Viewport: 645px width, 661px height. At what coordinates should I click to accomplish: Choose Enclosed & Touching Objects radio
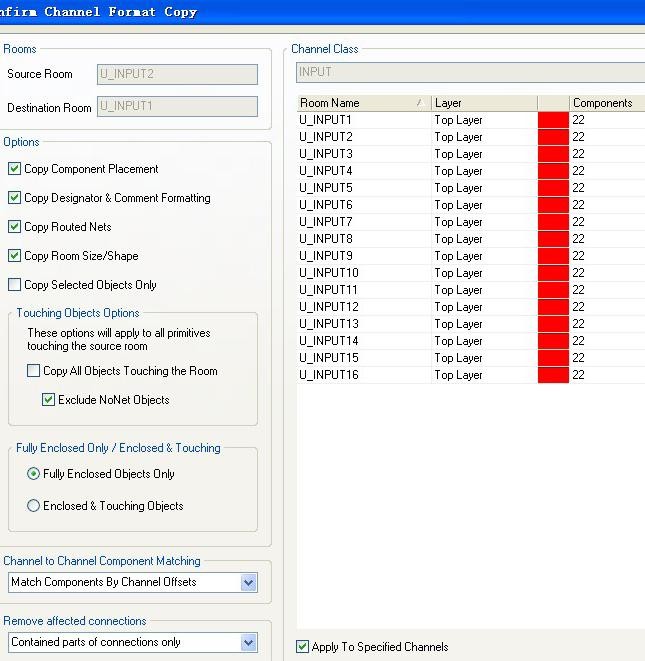tap(34, 506)
